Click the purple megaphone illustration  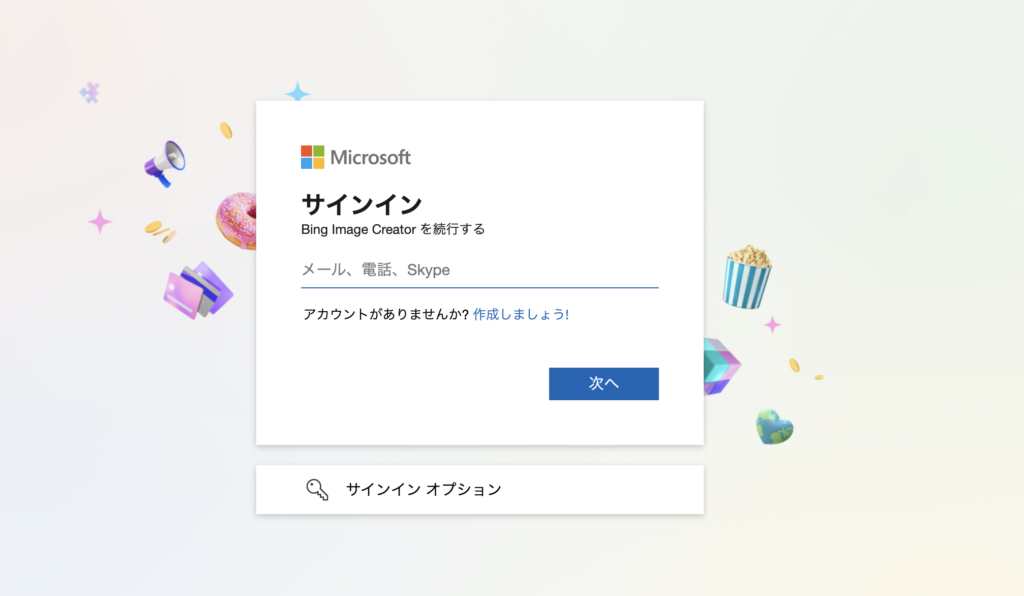coord(165,162)
